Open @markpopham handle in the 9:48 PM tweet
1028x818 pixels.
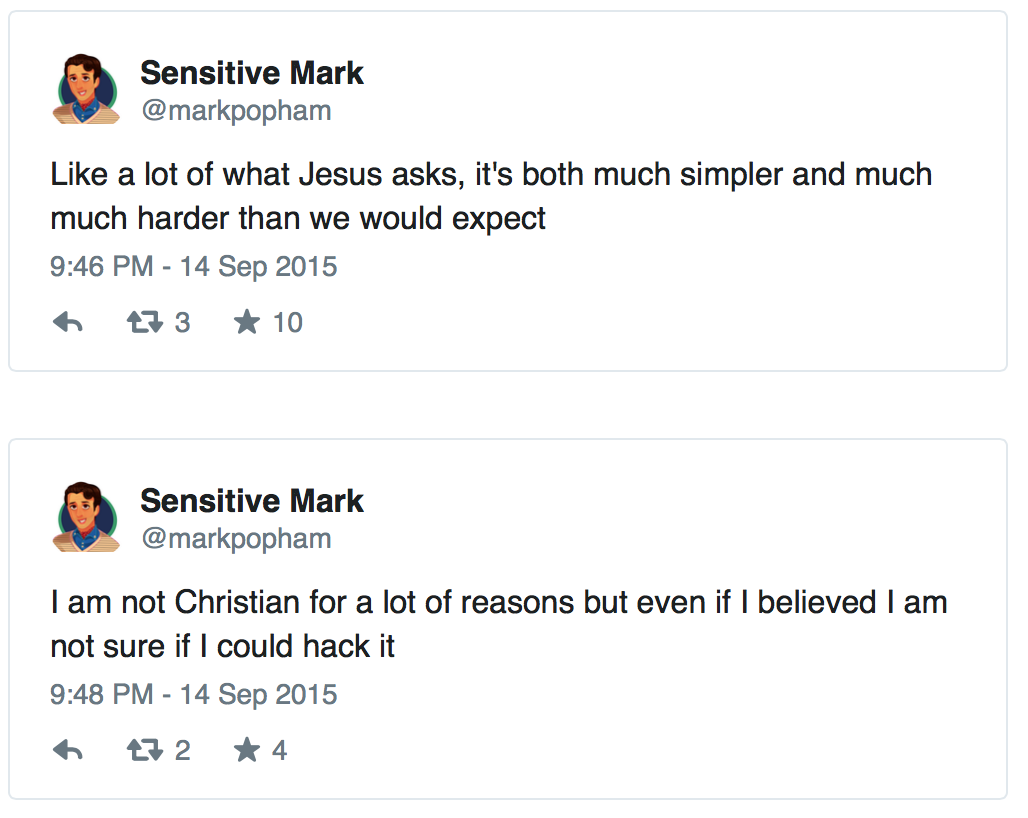point(235,538)
